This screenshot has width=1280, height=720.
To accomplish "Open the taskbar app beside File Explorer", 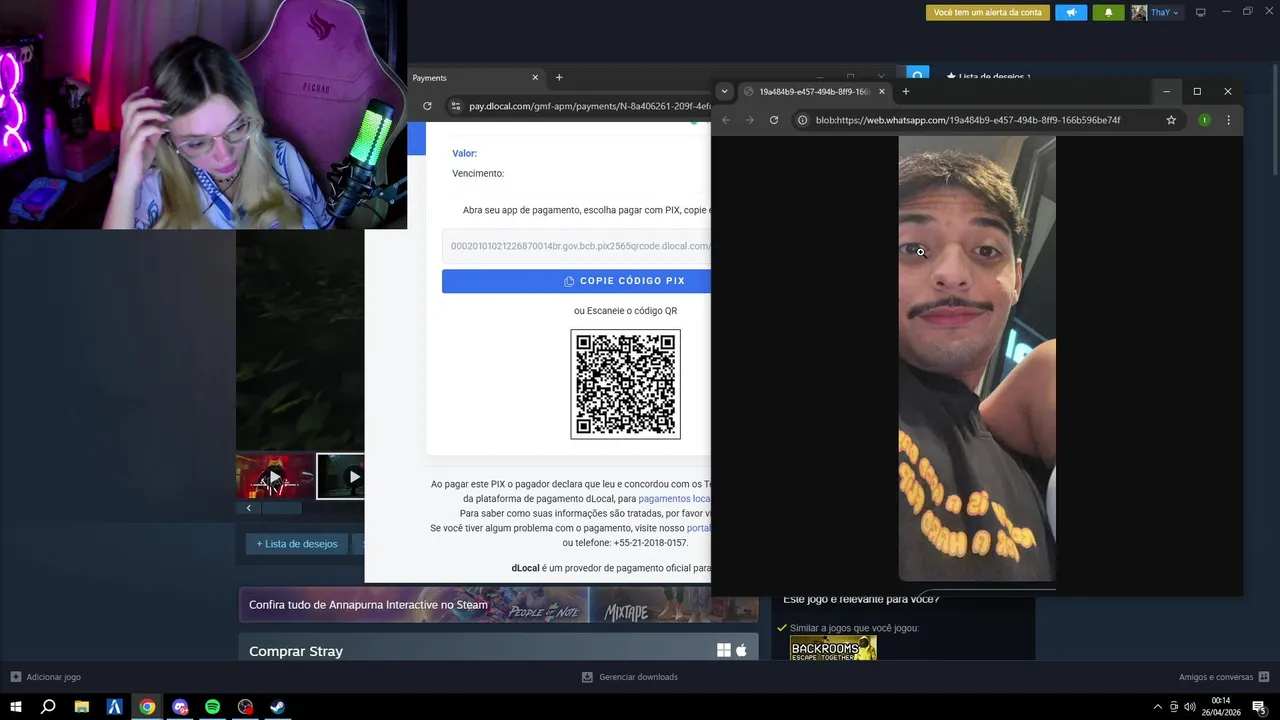I will (114, 707).
